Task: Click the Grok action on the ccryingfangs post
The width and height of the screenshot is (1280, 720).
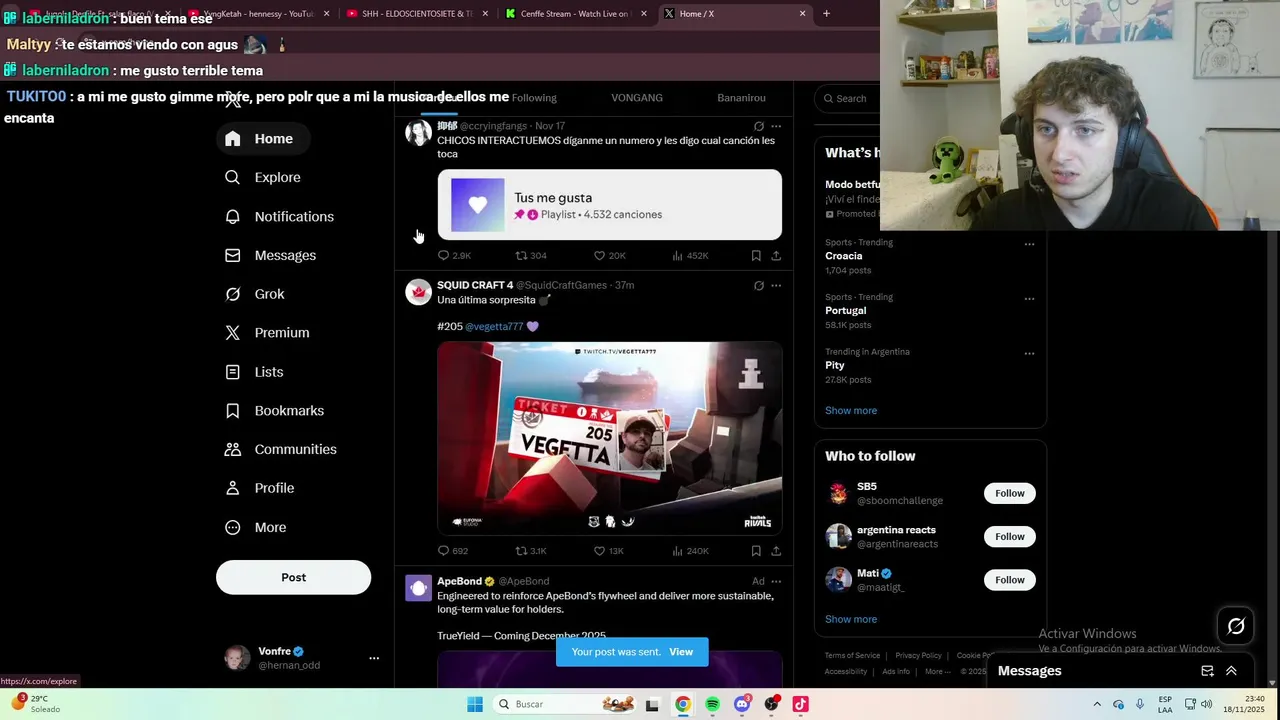Action: click(759, 126)
